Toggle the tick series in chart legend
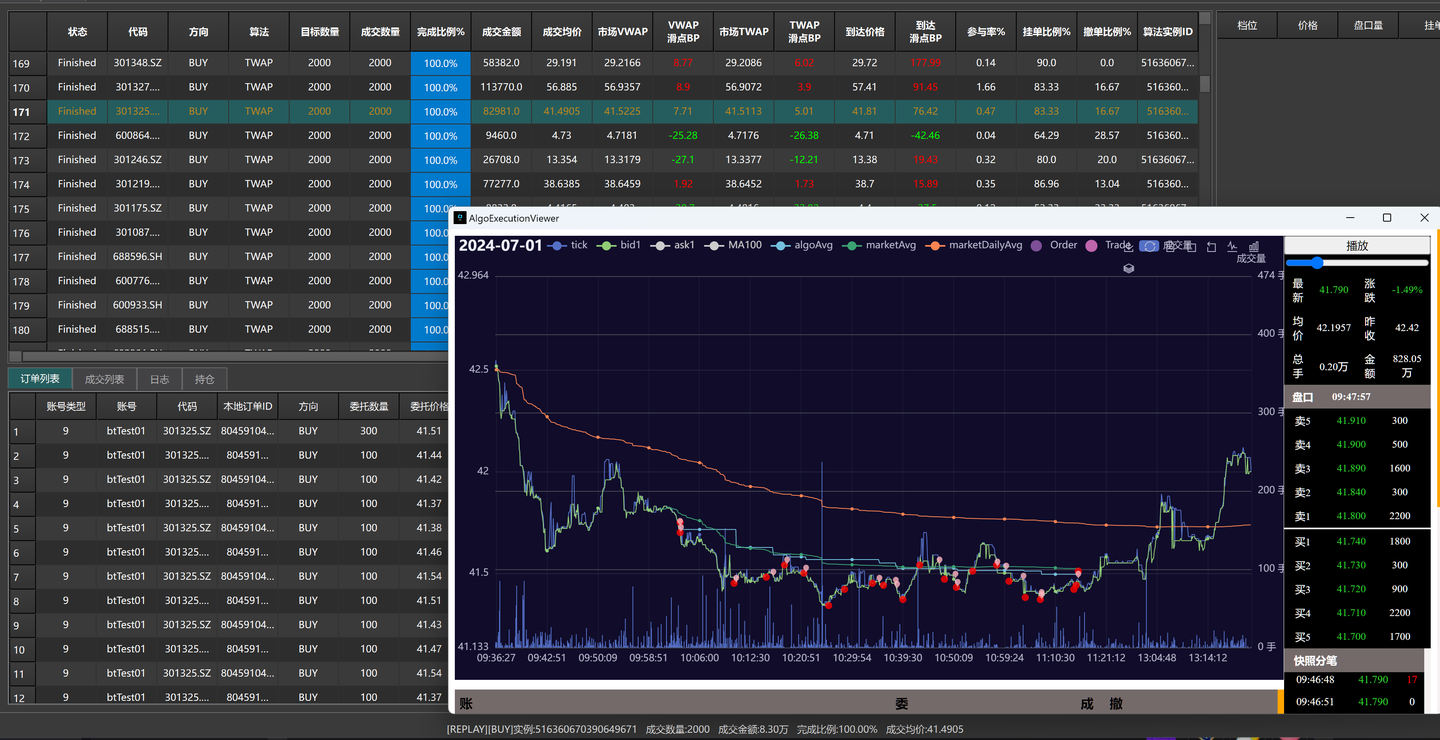This screenshot has width=1440, height=740. tap(569, 245)
